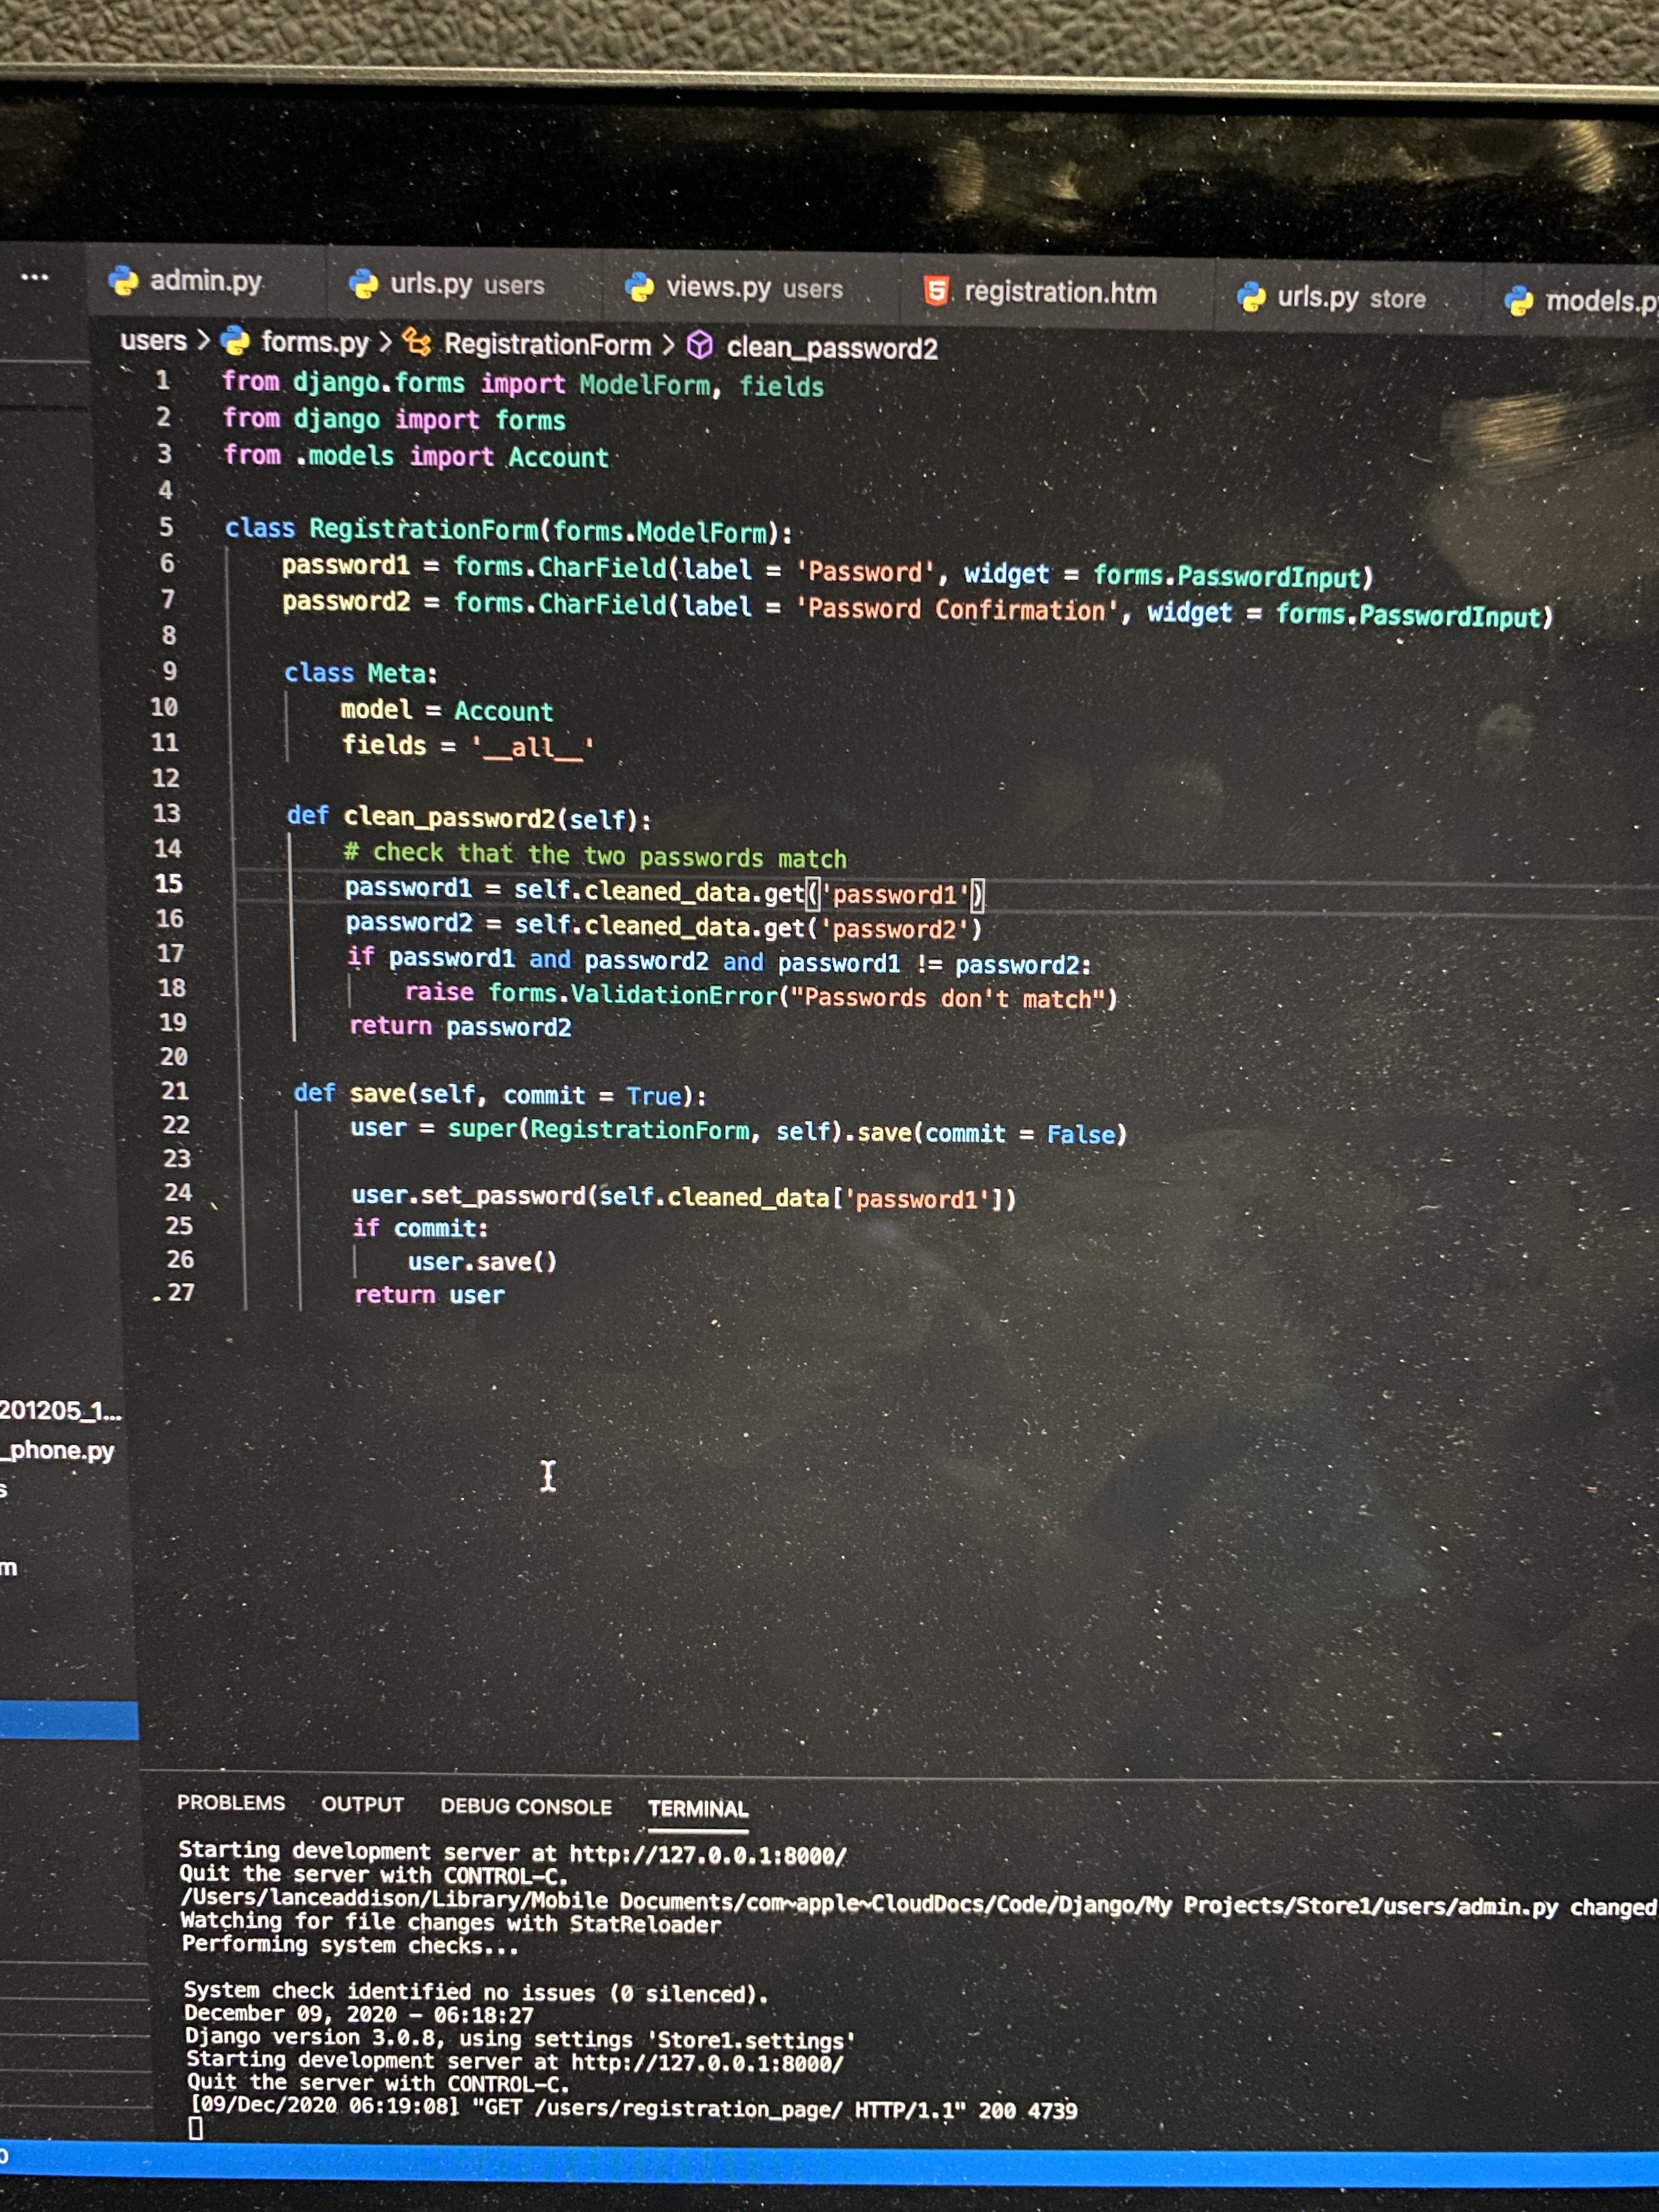
Task: Click line number 27 in the gutter
Action: point(180,1292)
